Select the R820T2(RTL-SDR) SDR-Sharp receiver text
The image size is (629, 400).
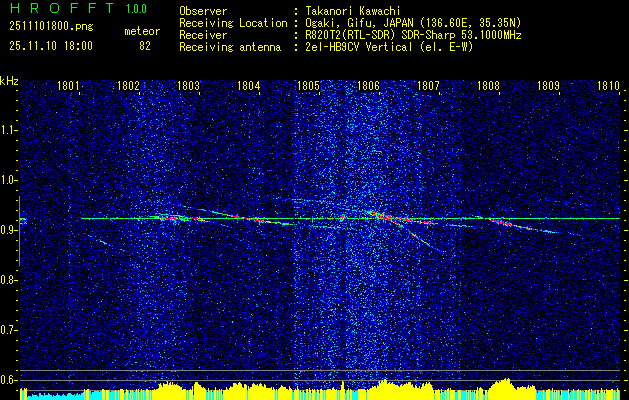click(413, 35)
